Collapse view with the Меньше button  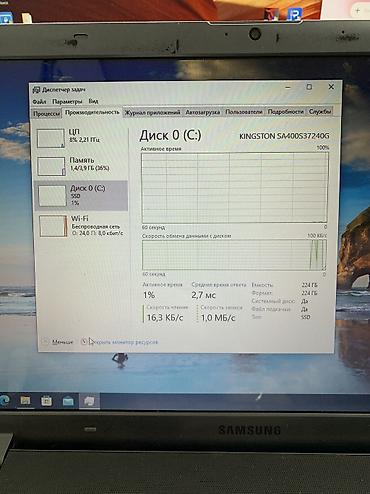58,342
